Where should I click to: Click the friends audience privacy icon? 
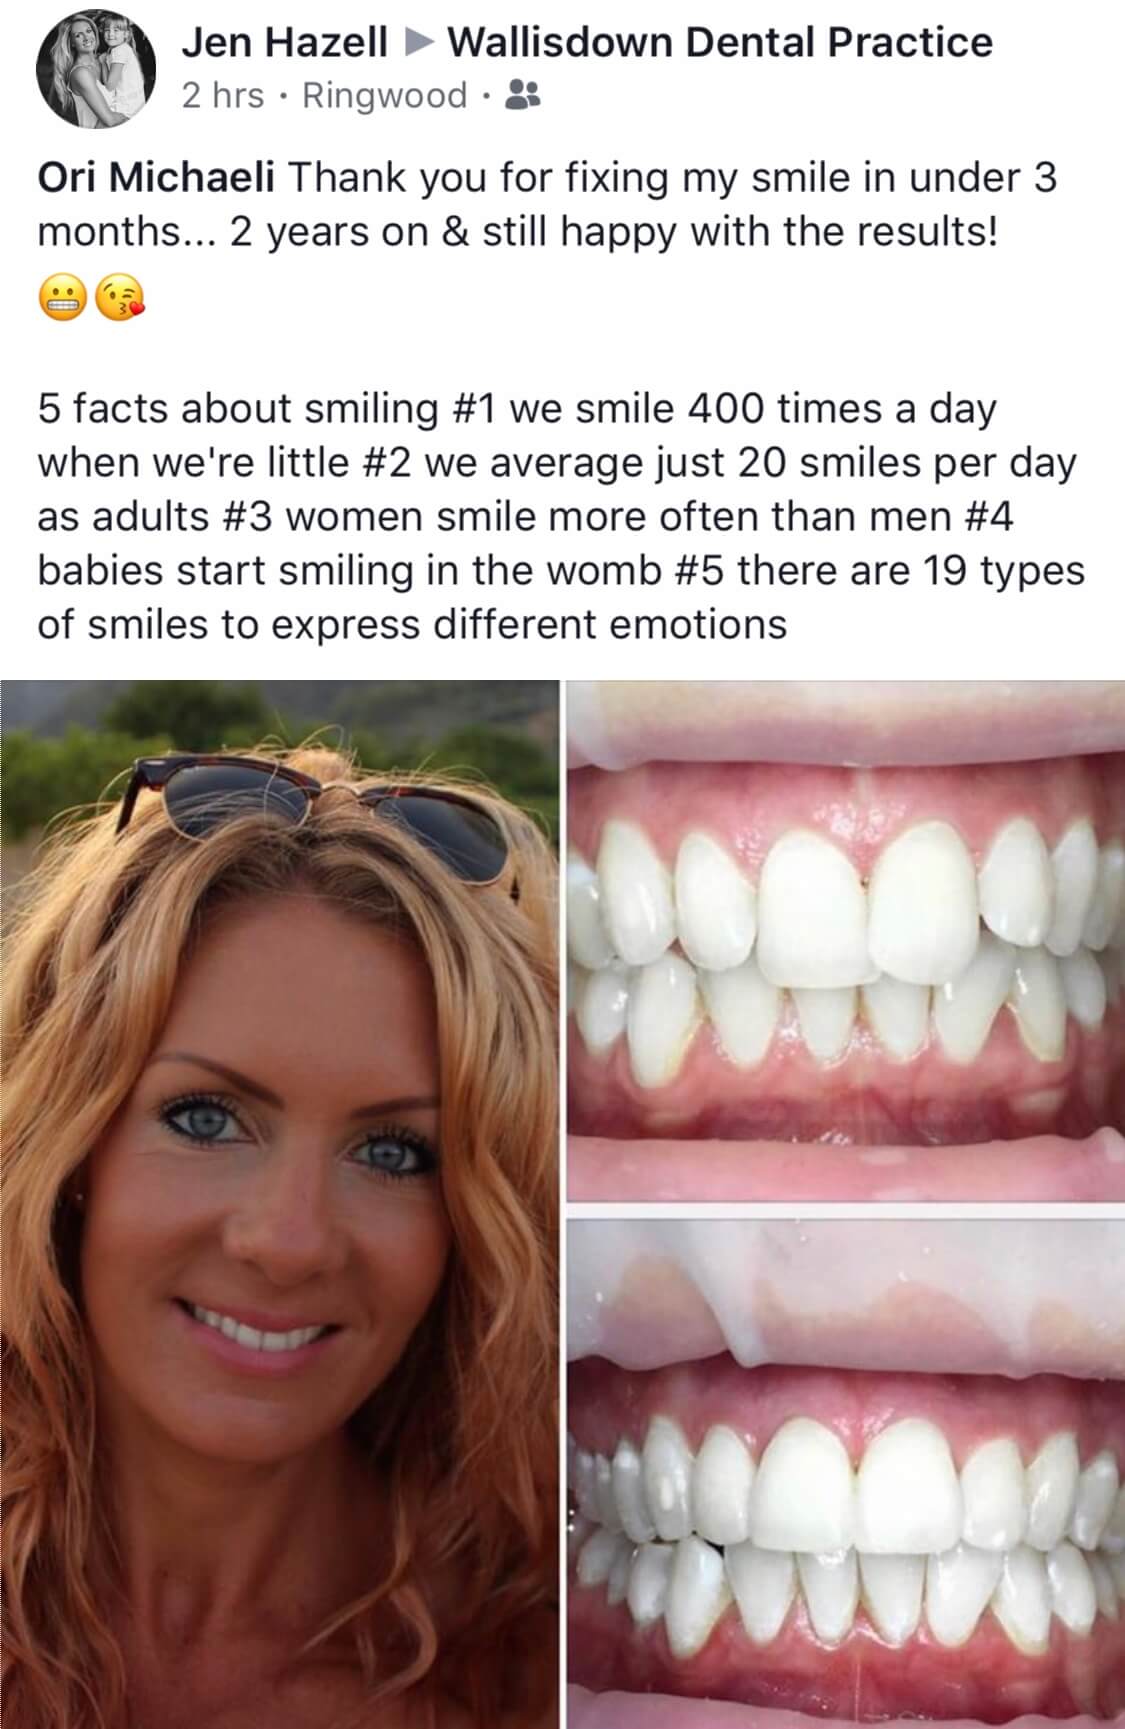coord(523,95)
